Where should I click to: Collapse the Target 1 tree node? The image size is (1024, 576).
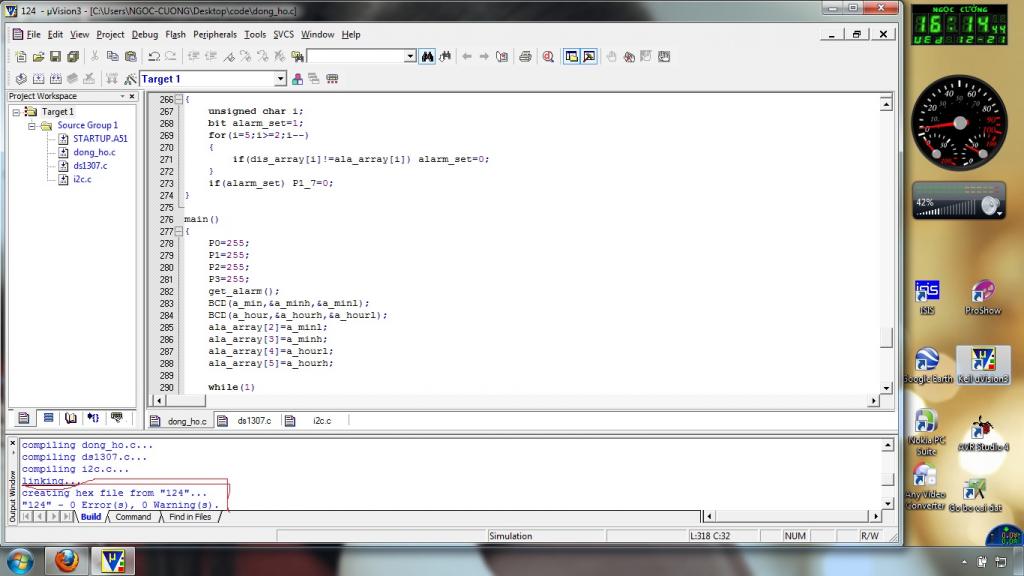16,112
